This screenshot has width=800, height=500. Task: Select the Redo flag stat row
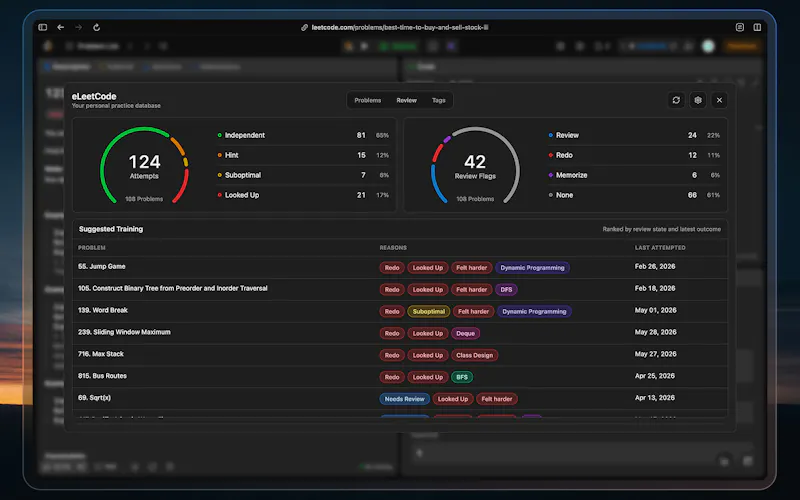[634, 155]
